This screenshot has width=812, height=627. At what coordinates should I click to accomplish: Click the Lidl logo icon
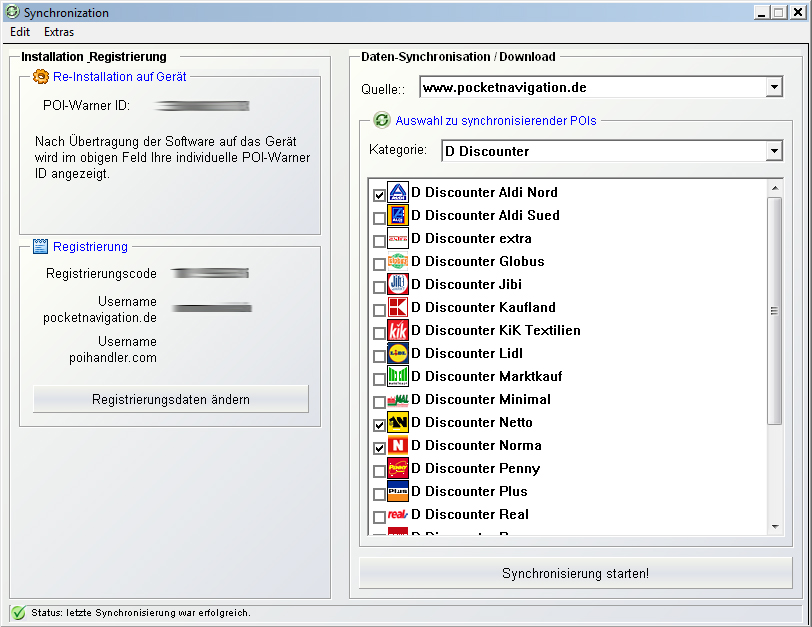tap(398, 353)
